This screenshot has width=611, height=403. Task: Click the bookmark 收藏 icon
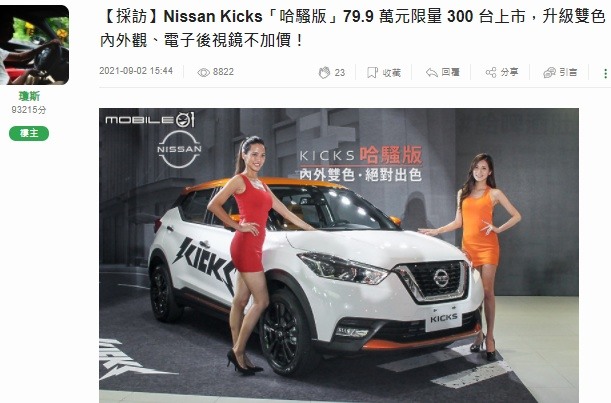(373, 72)
